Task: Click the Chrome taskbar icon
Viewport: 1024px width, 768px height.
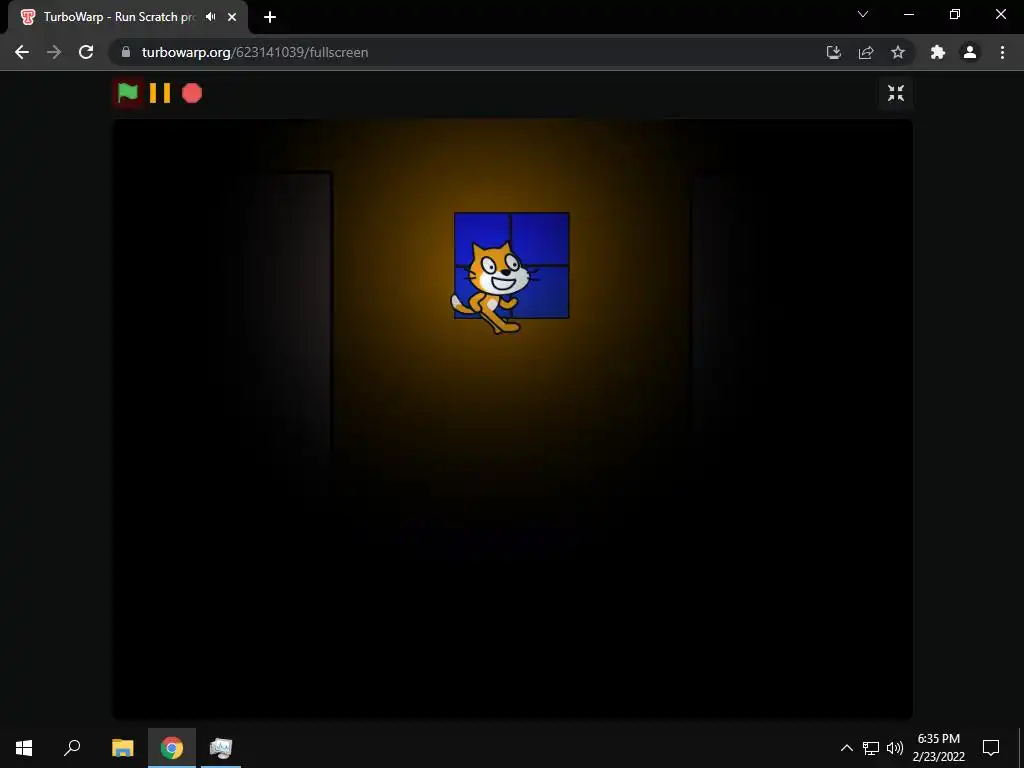Action: [x=172, y=747]
